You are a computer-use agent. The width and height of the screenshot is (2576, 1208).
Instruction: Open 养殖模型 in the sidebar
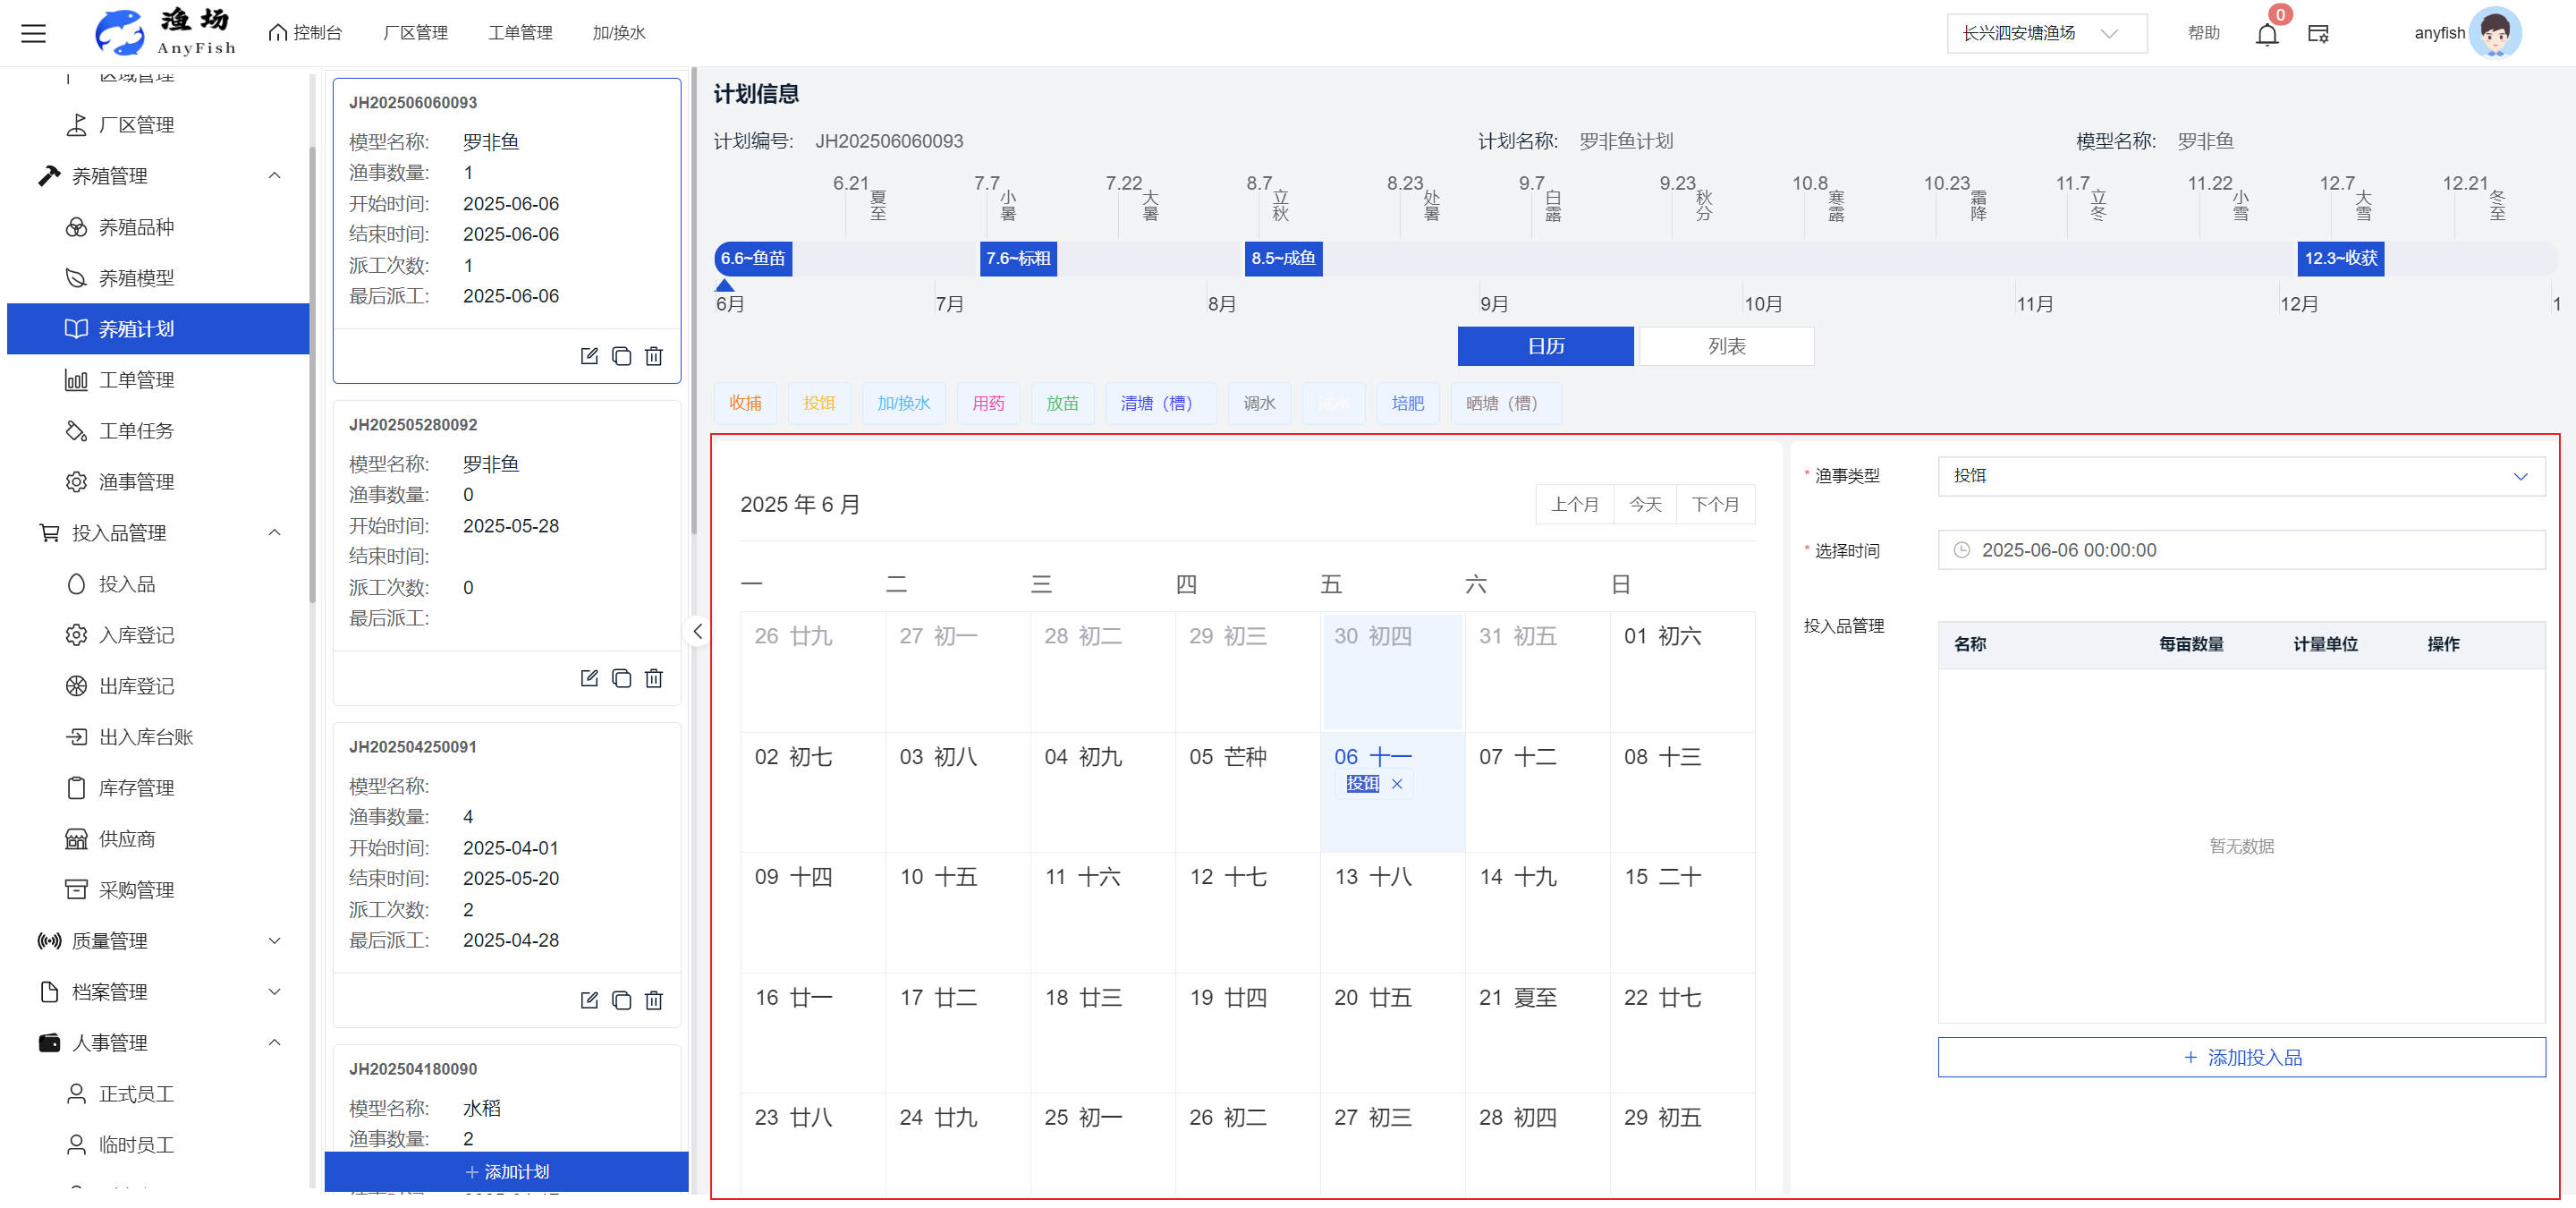point(136,278)
